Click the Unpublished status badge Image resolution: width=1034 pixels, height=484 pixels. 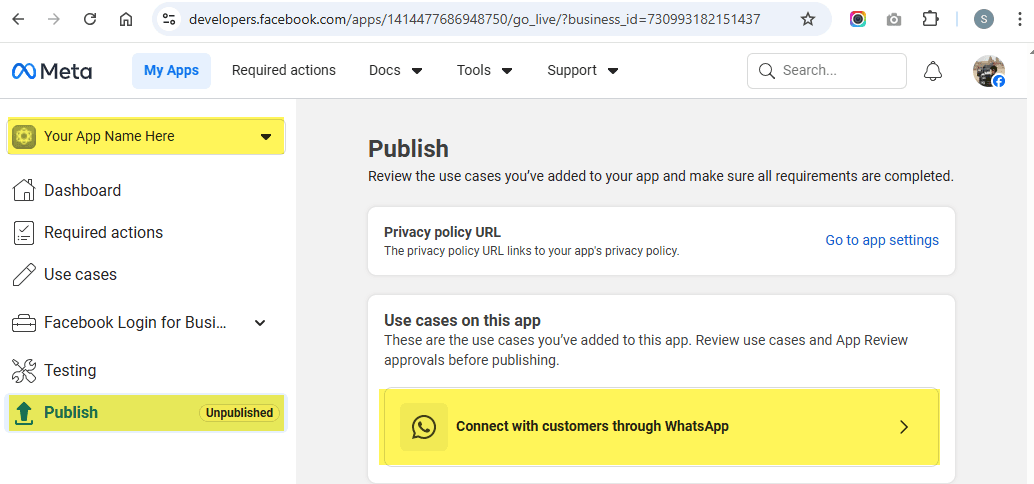pyautogui.click(x=239, y=413)
